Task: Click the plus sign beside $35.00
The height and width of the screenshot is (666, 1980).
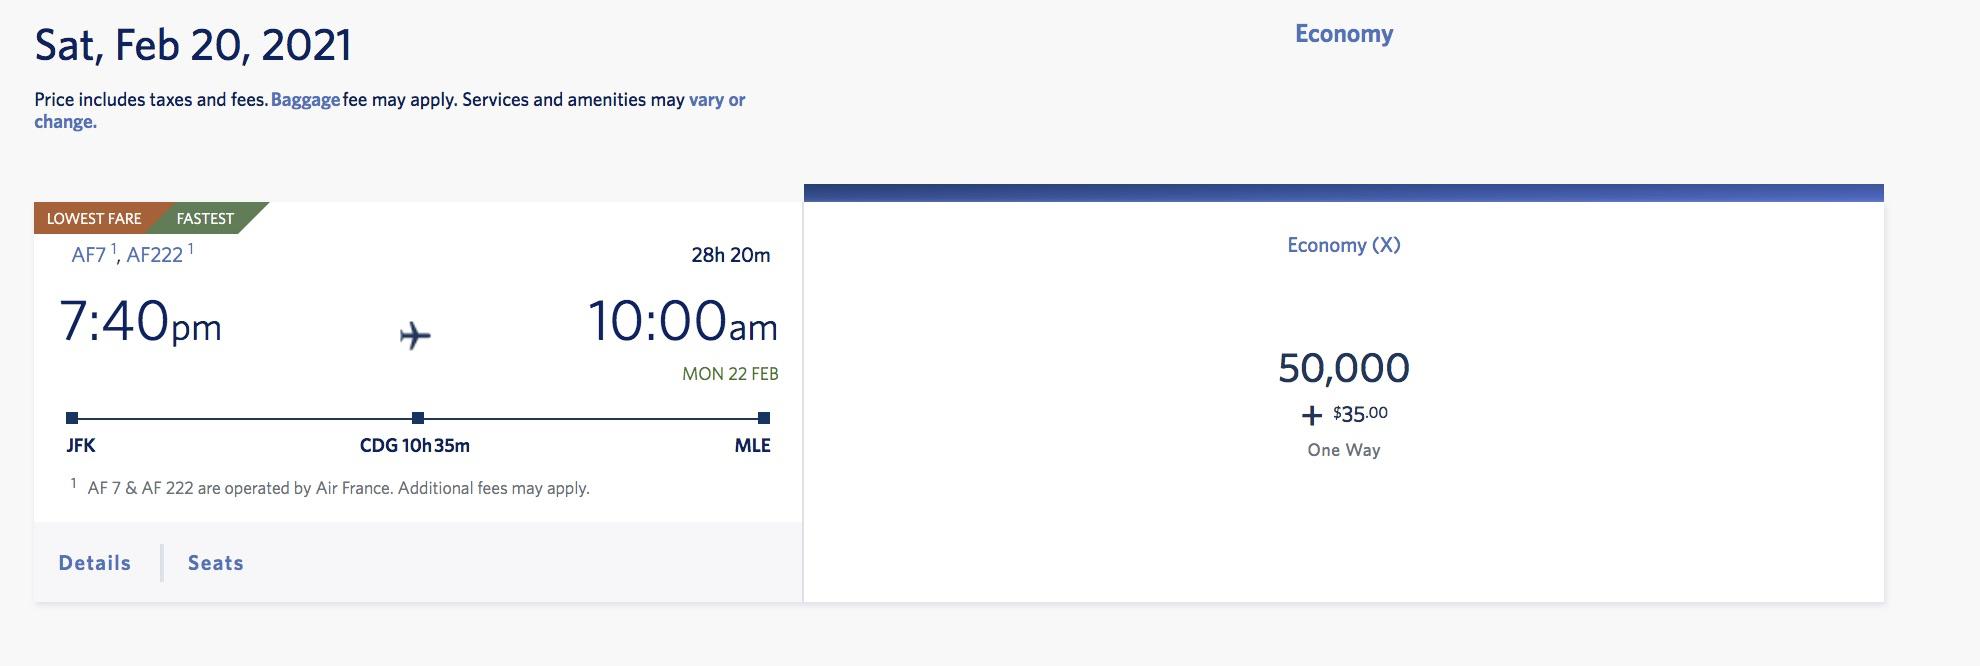Action: point(1312,415)
